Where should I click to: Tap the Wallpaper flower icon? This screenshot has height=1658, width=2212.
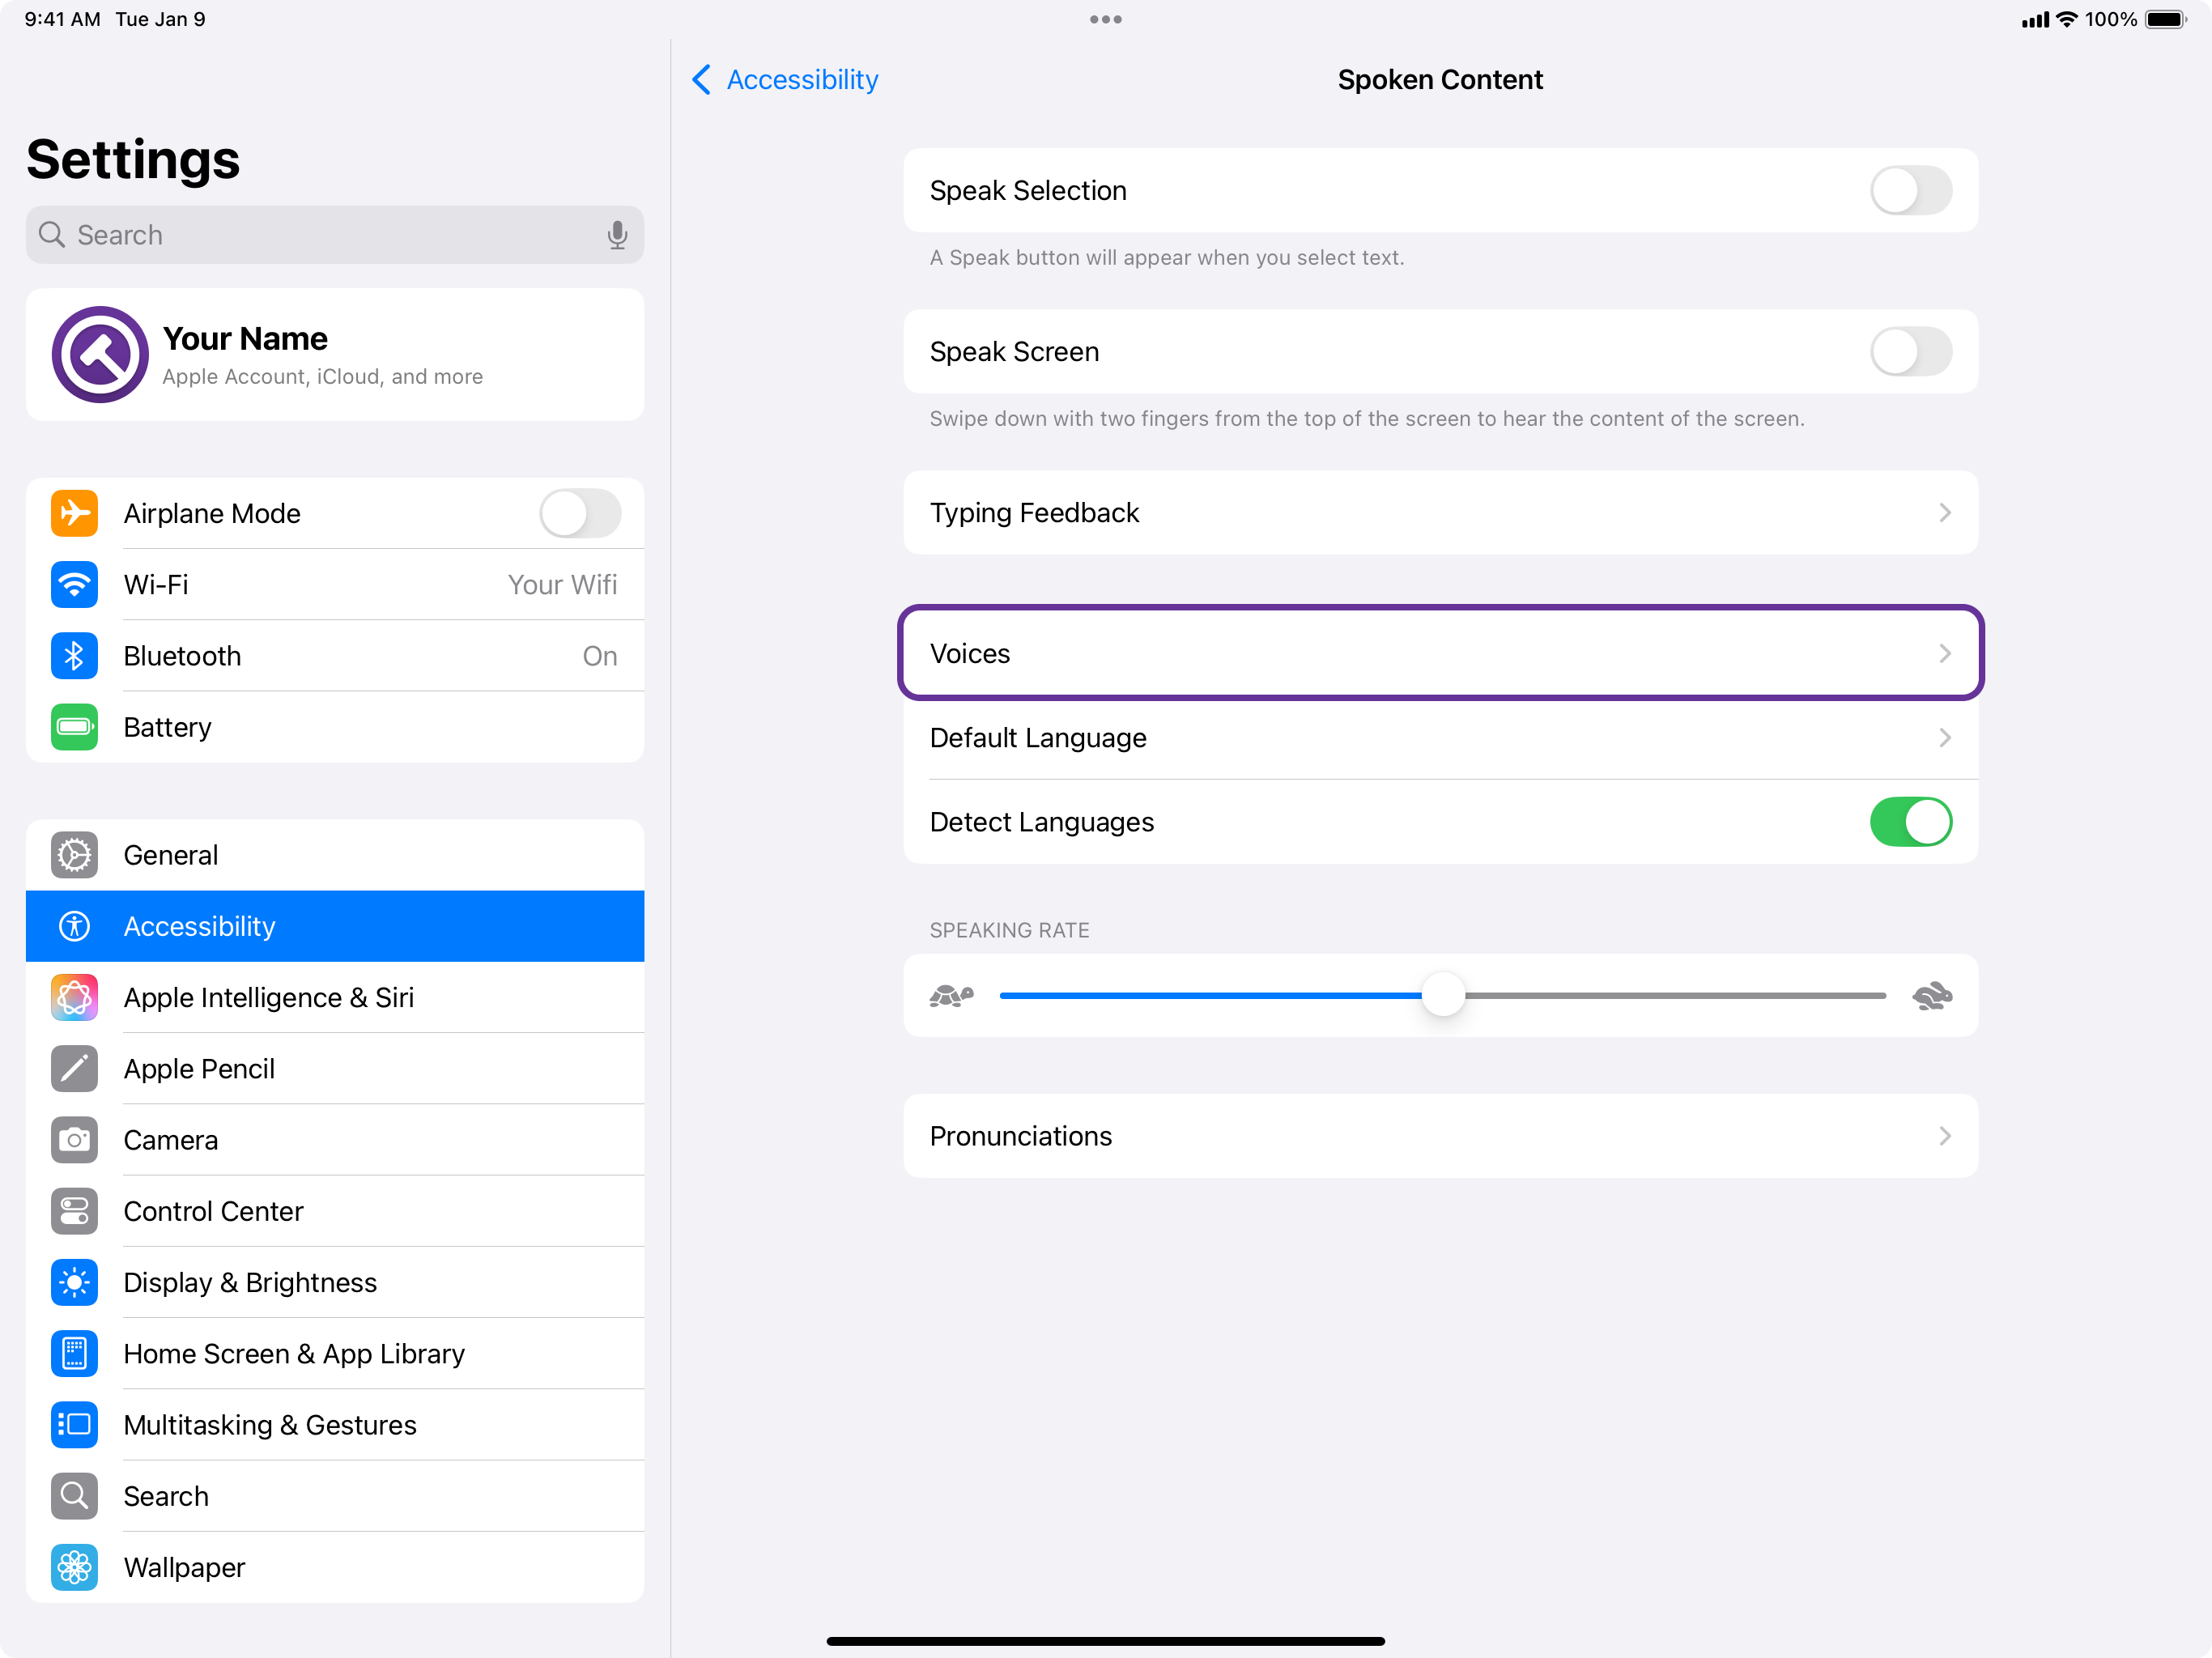pos(75,1567)
